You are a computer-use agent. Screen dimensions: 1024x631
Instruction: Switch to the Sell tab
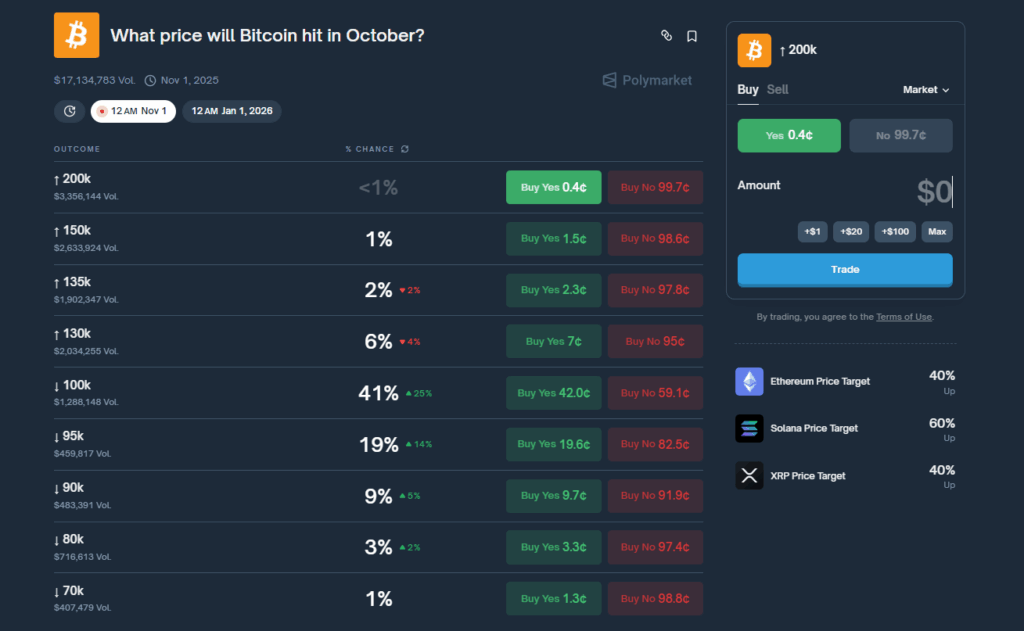[777, 90]
